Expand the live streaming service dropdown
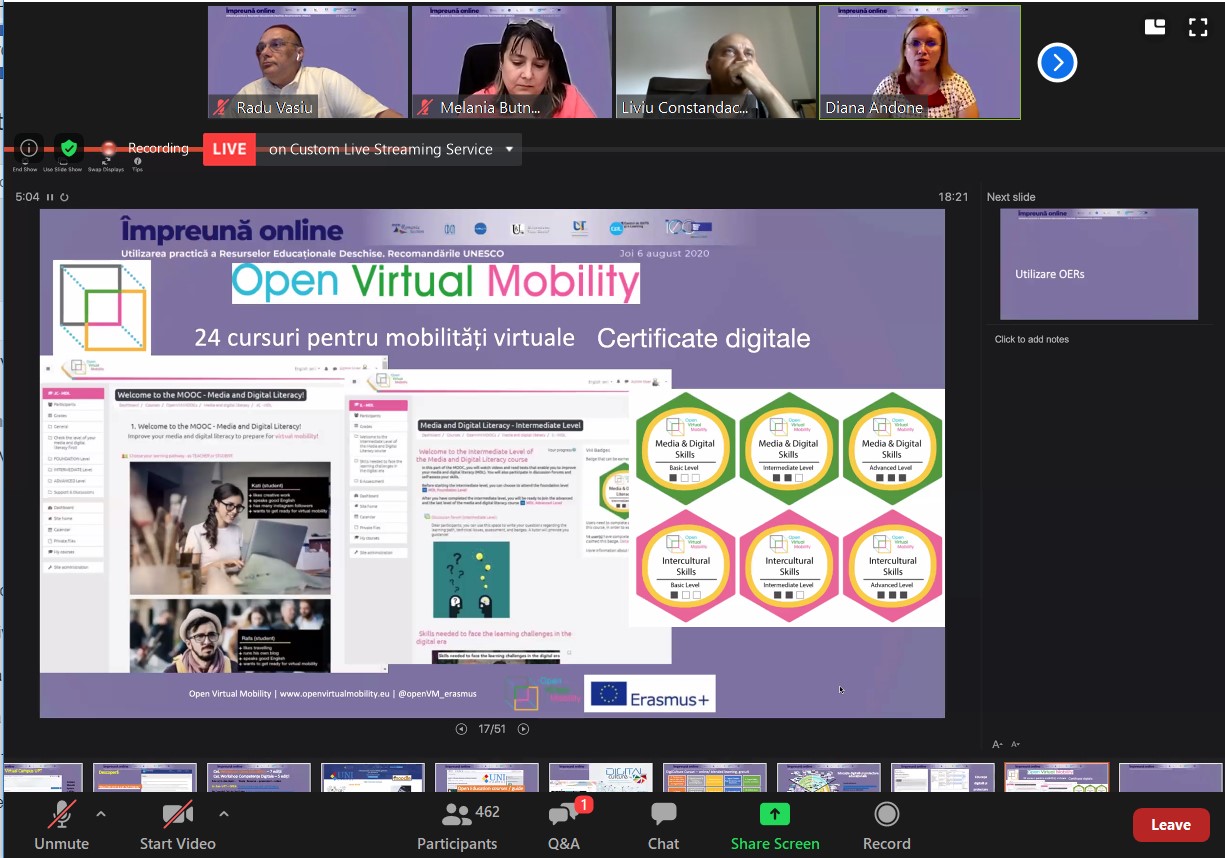 pyautogui.click(x=509, y=150)
